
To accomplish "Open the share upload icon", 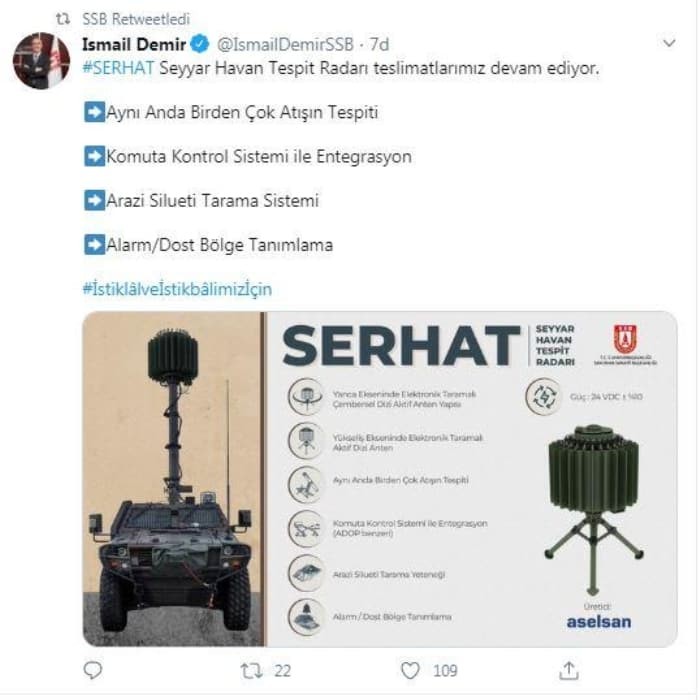I will (569, 671).
